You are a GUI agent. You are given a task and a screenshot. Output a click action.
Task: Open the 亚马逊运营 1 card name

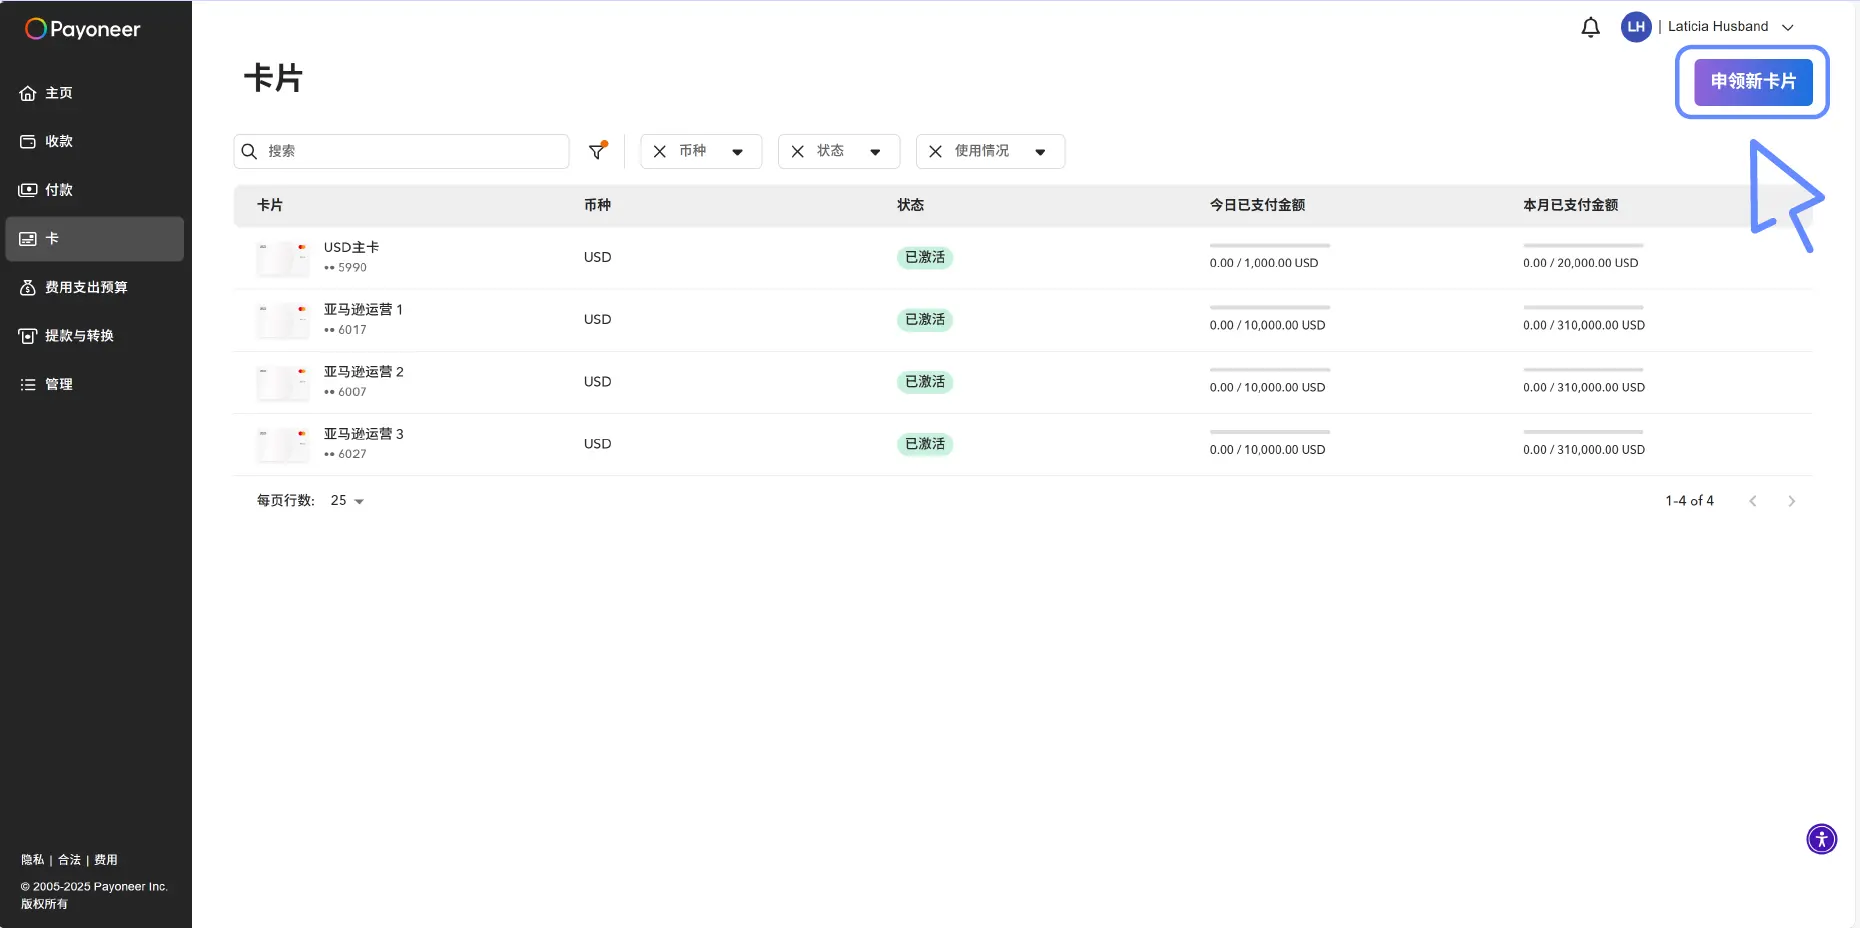363,310
